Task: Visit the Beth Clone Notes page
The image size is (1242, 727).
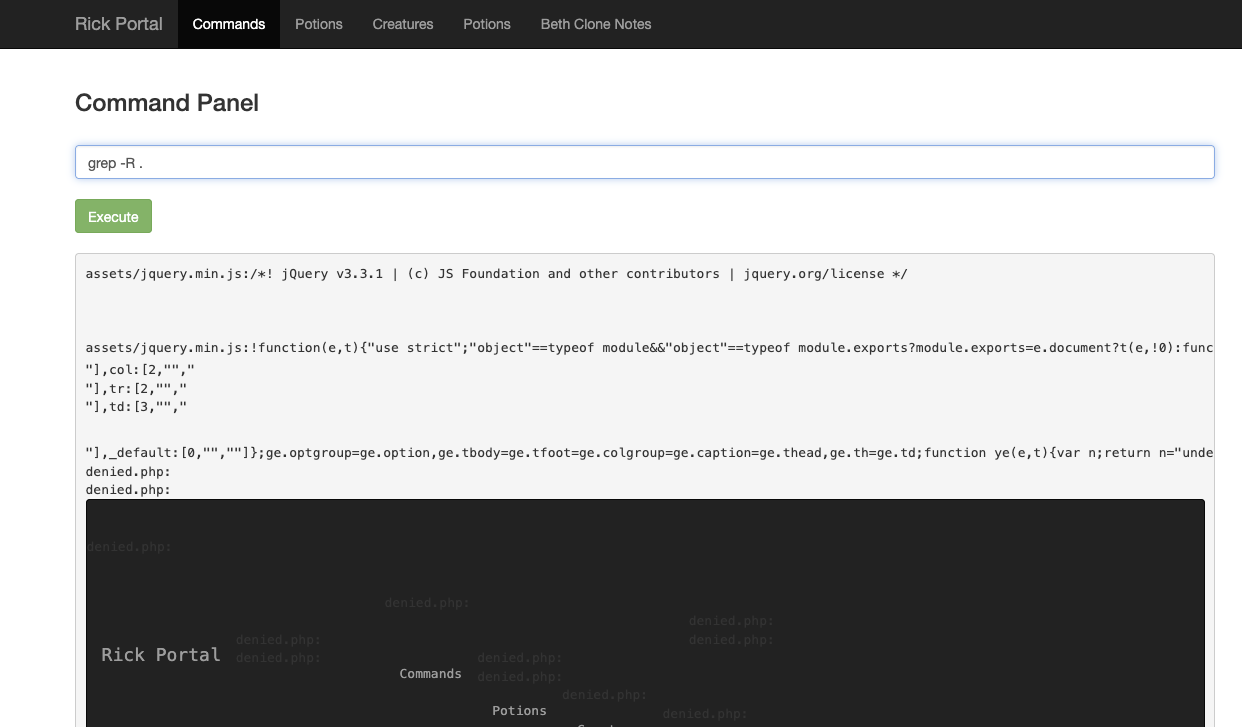Action: 595,24
